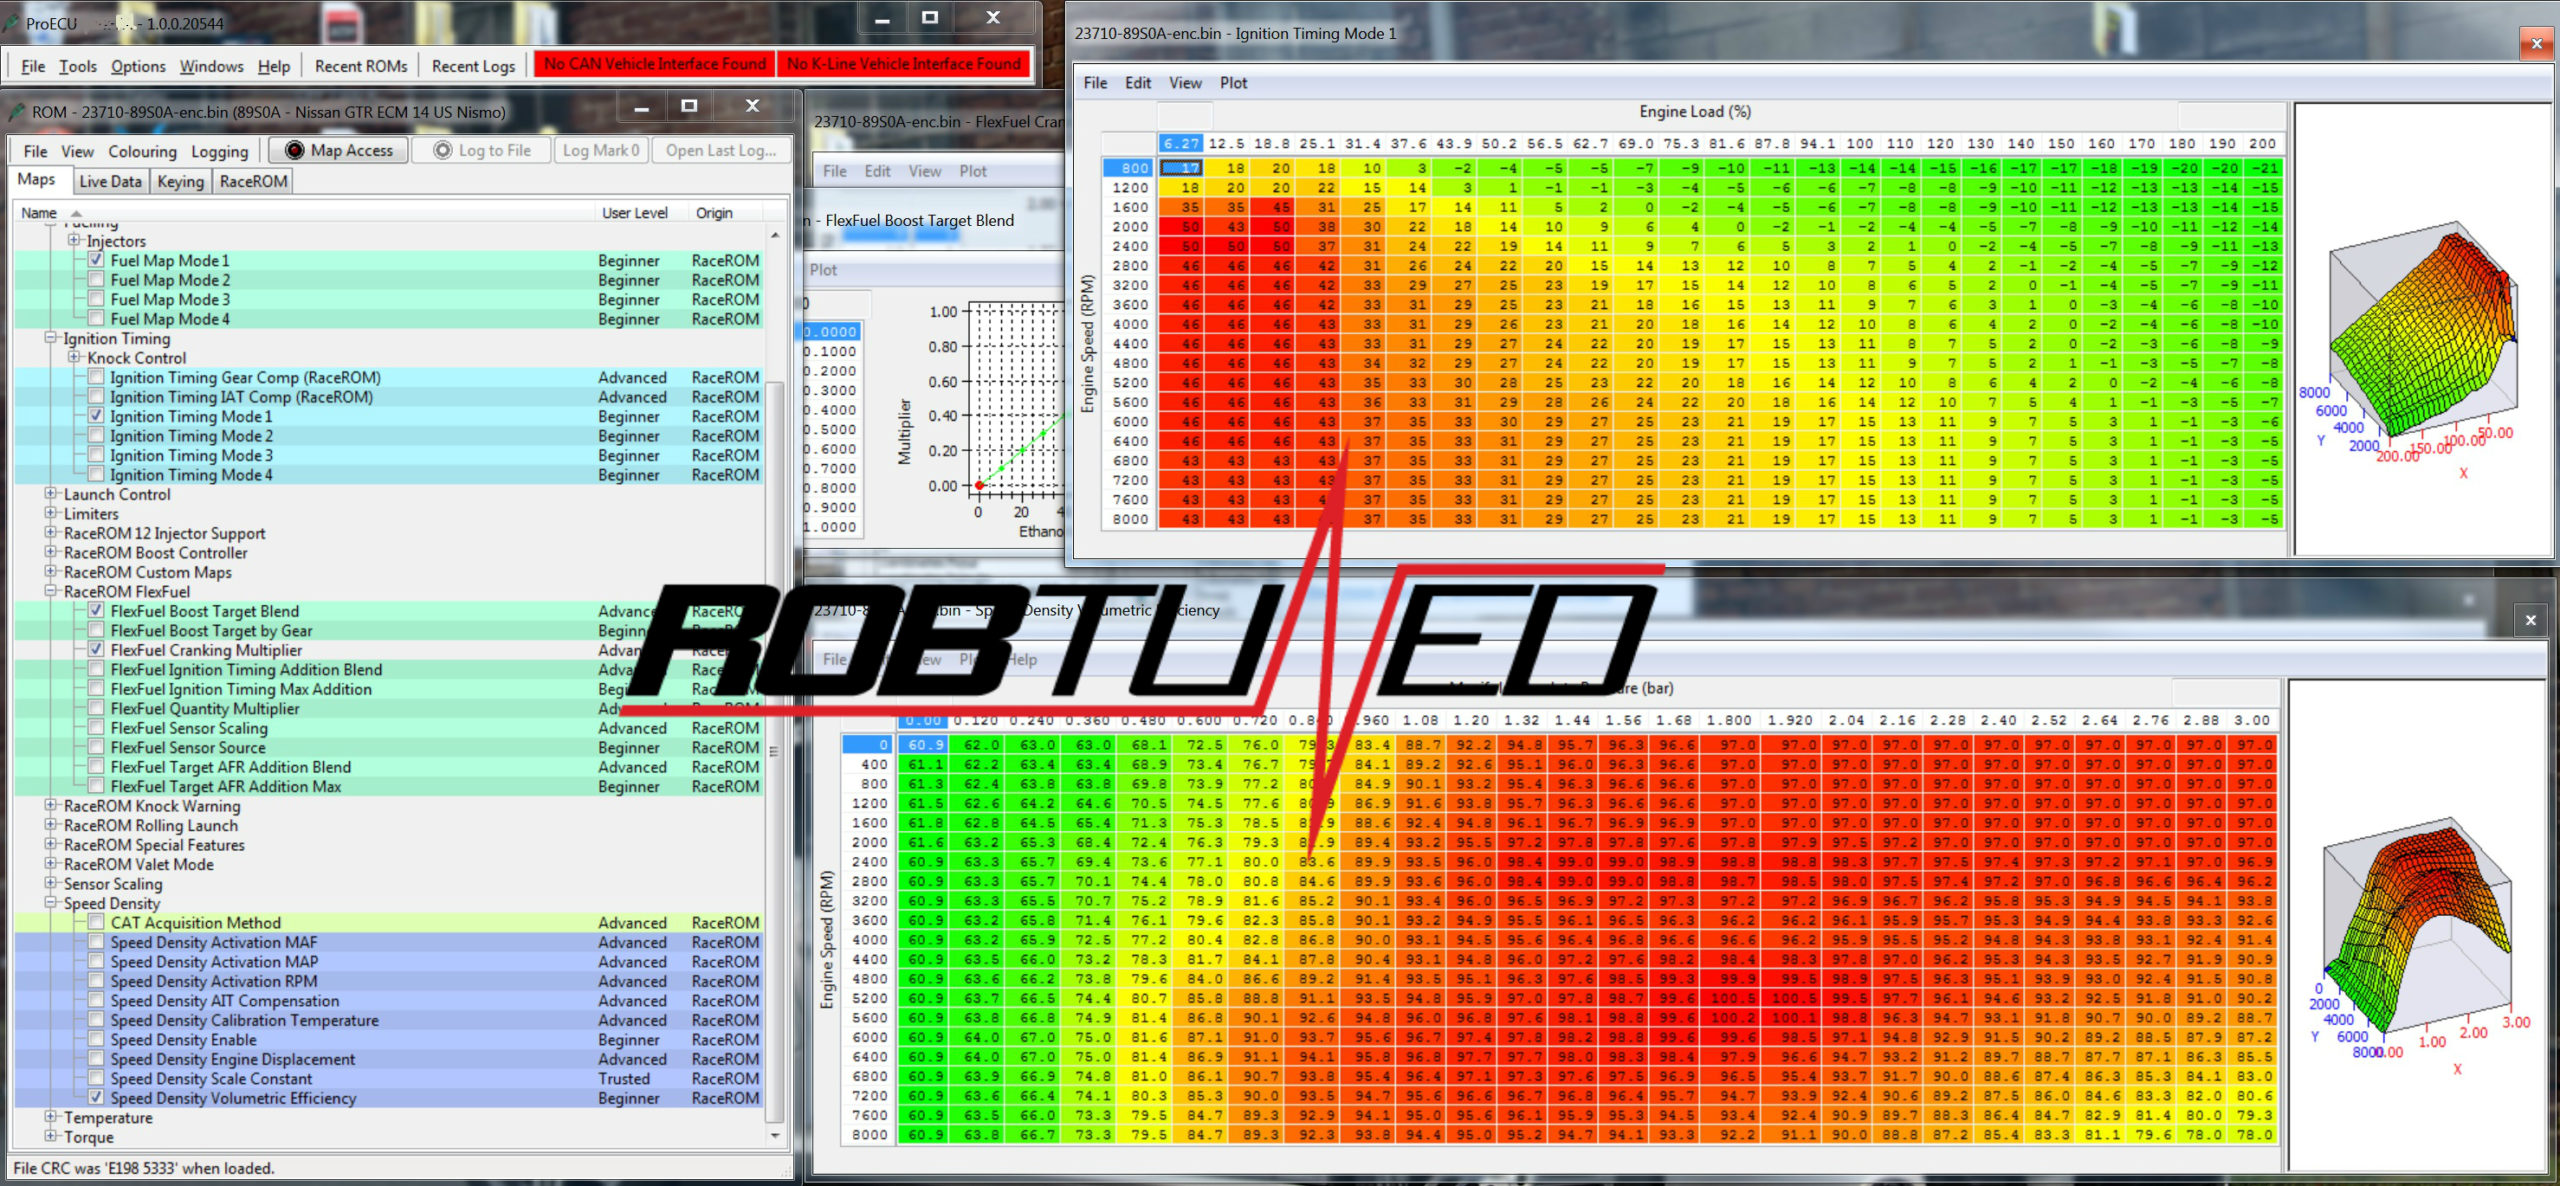Click the Recent ROMs button

point(360,66)
